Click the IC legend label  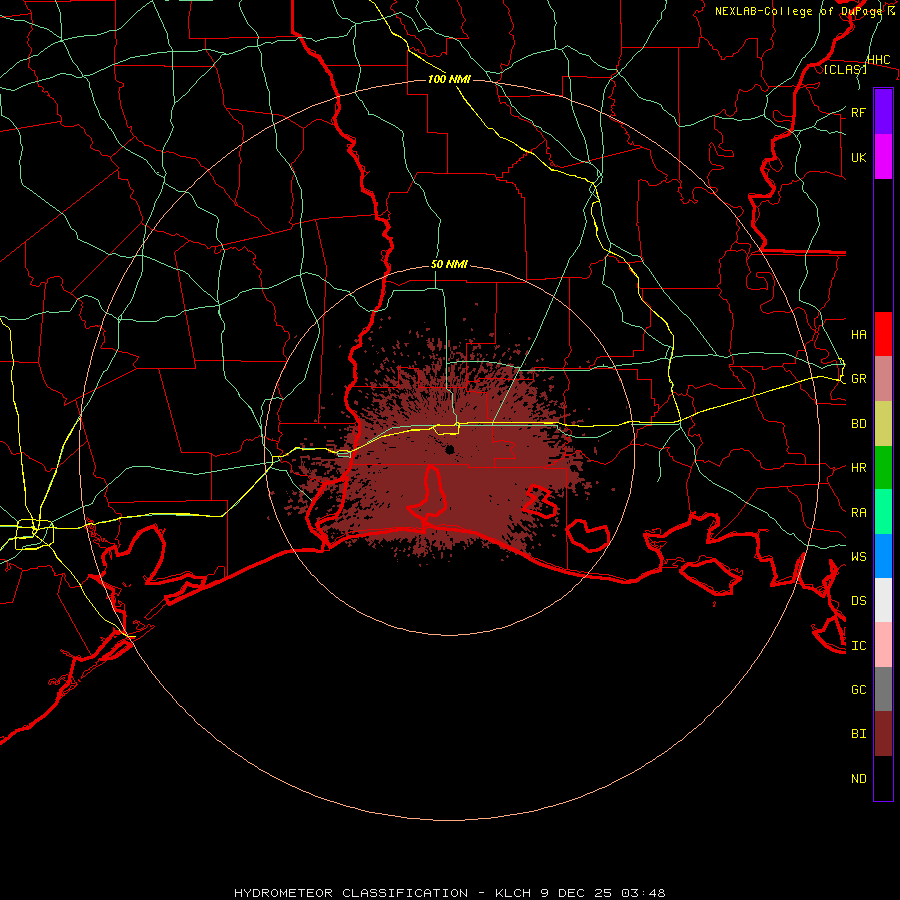[x=858, y=645]
